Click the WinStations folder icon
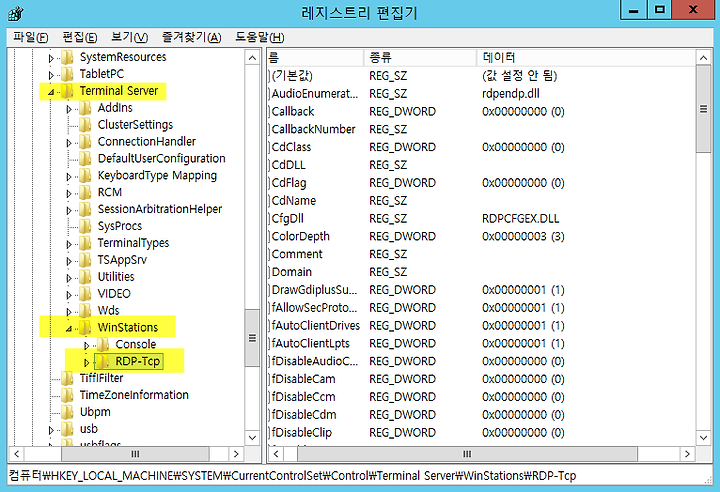 coord(85,328)
